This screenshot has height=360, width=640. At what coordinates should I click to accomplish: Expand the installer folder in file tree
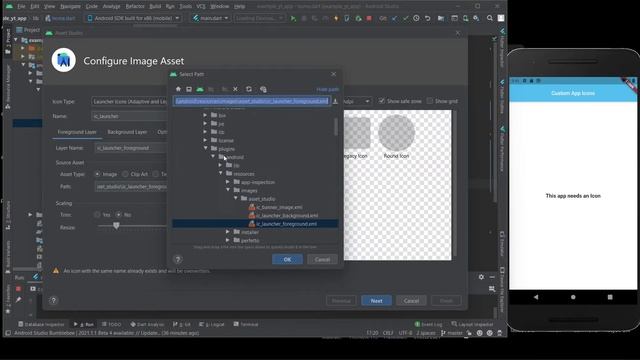pyautogui.click(x=228, y=232)
